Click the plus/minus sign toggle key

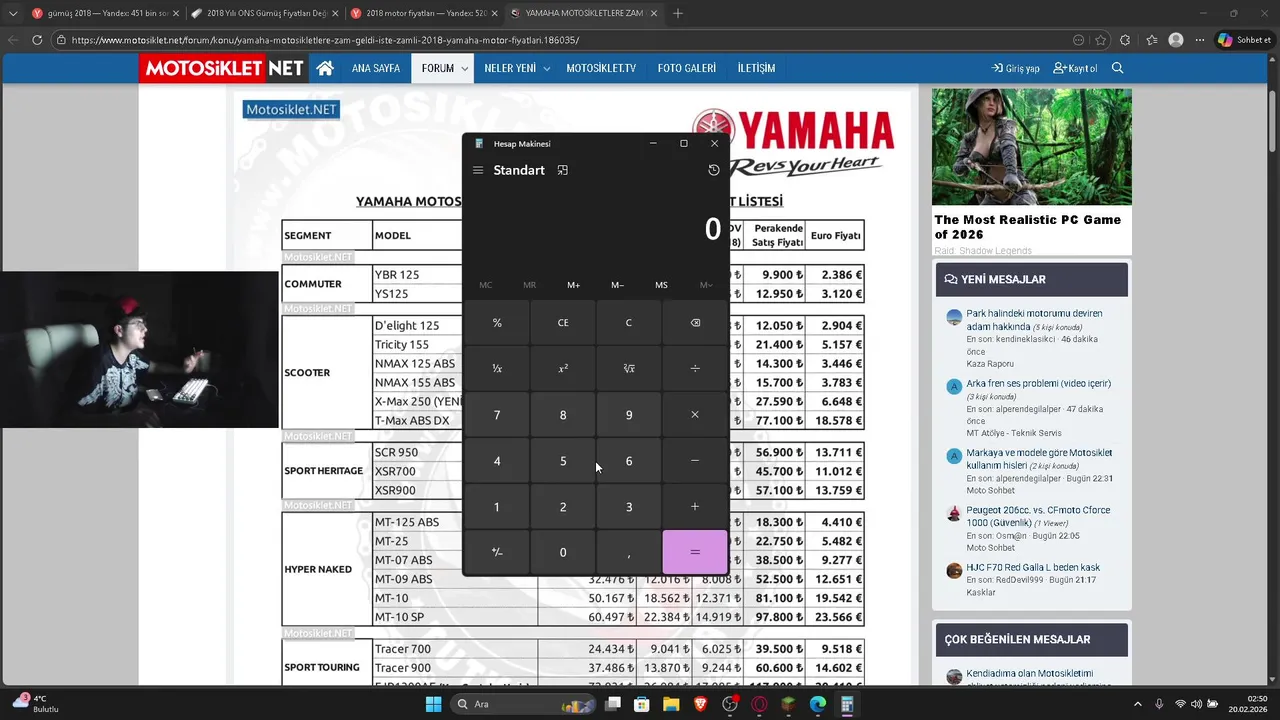pos(497,552)
